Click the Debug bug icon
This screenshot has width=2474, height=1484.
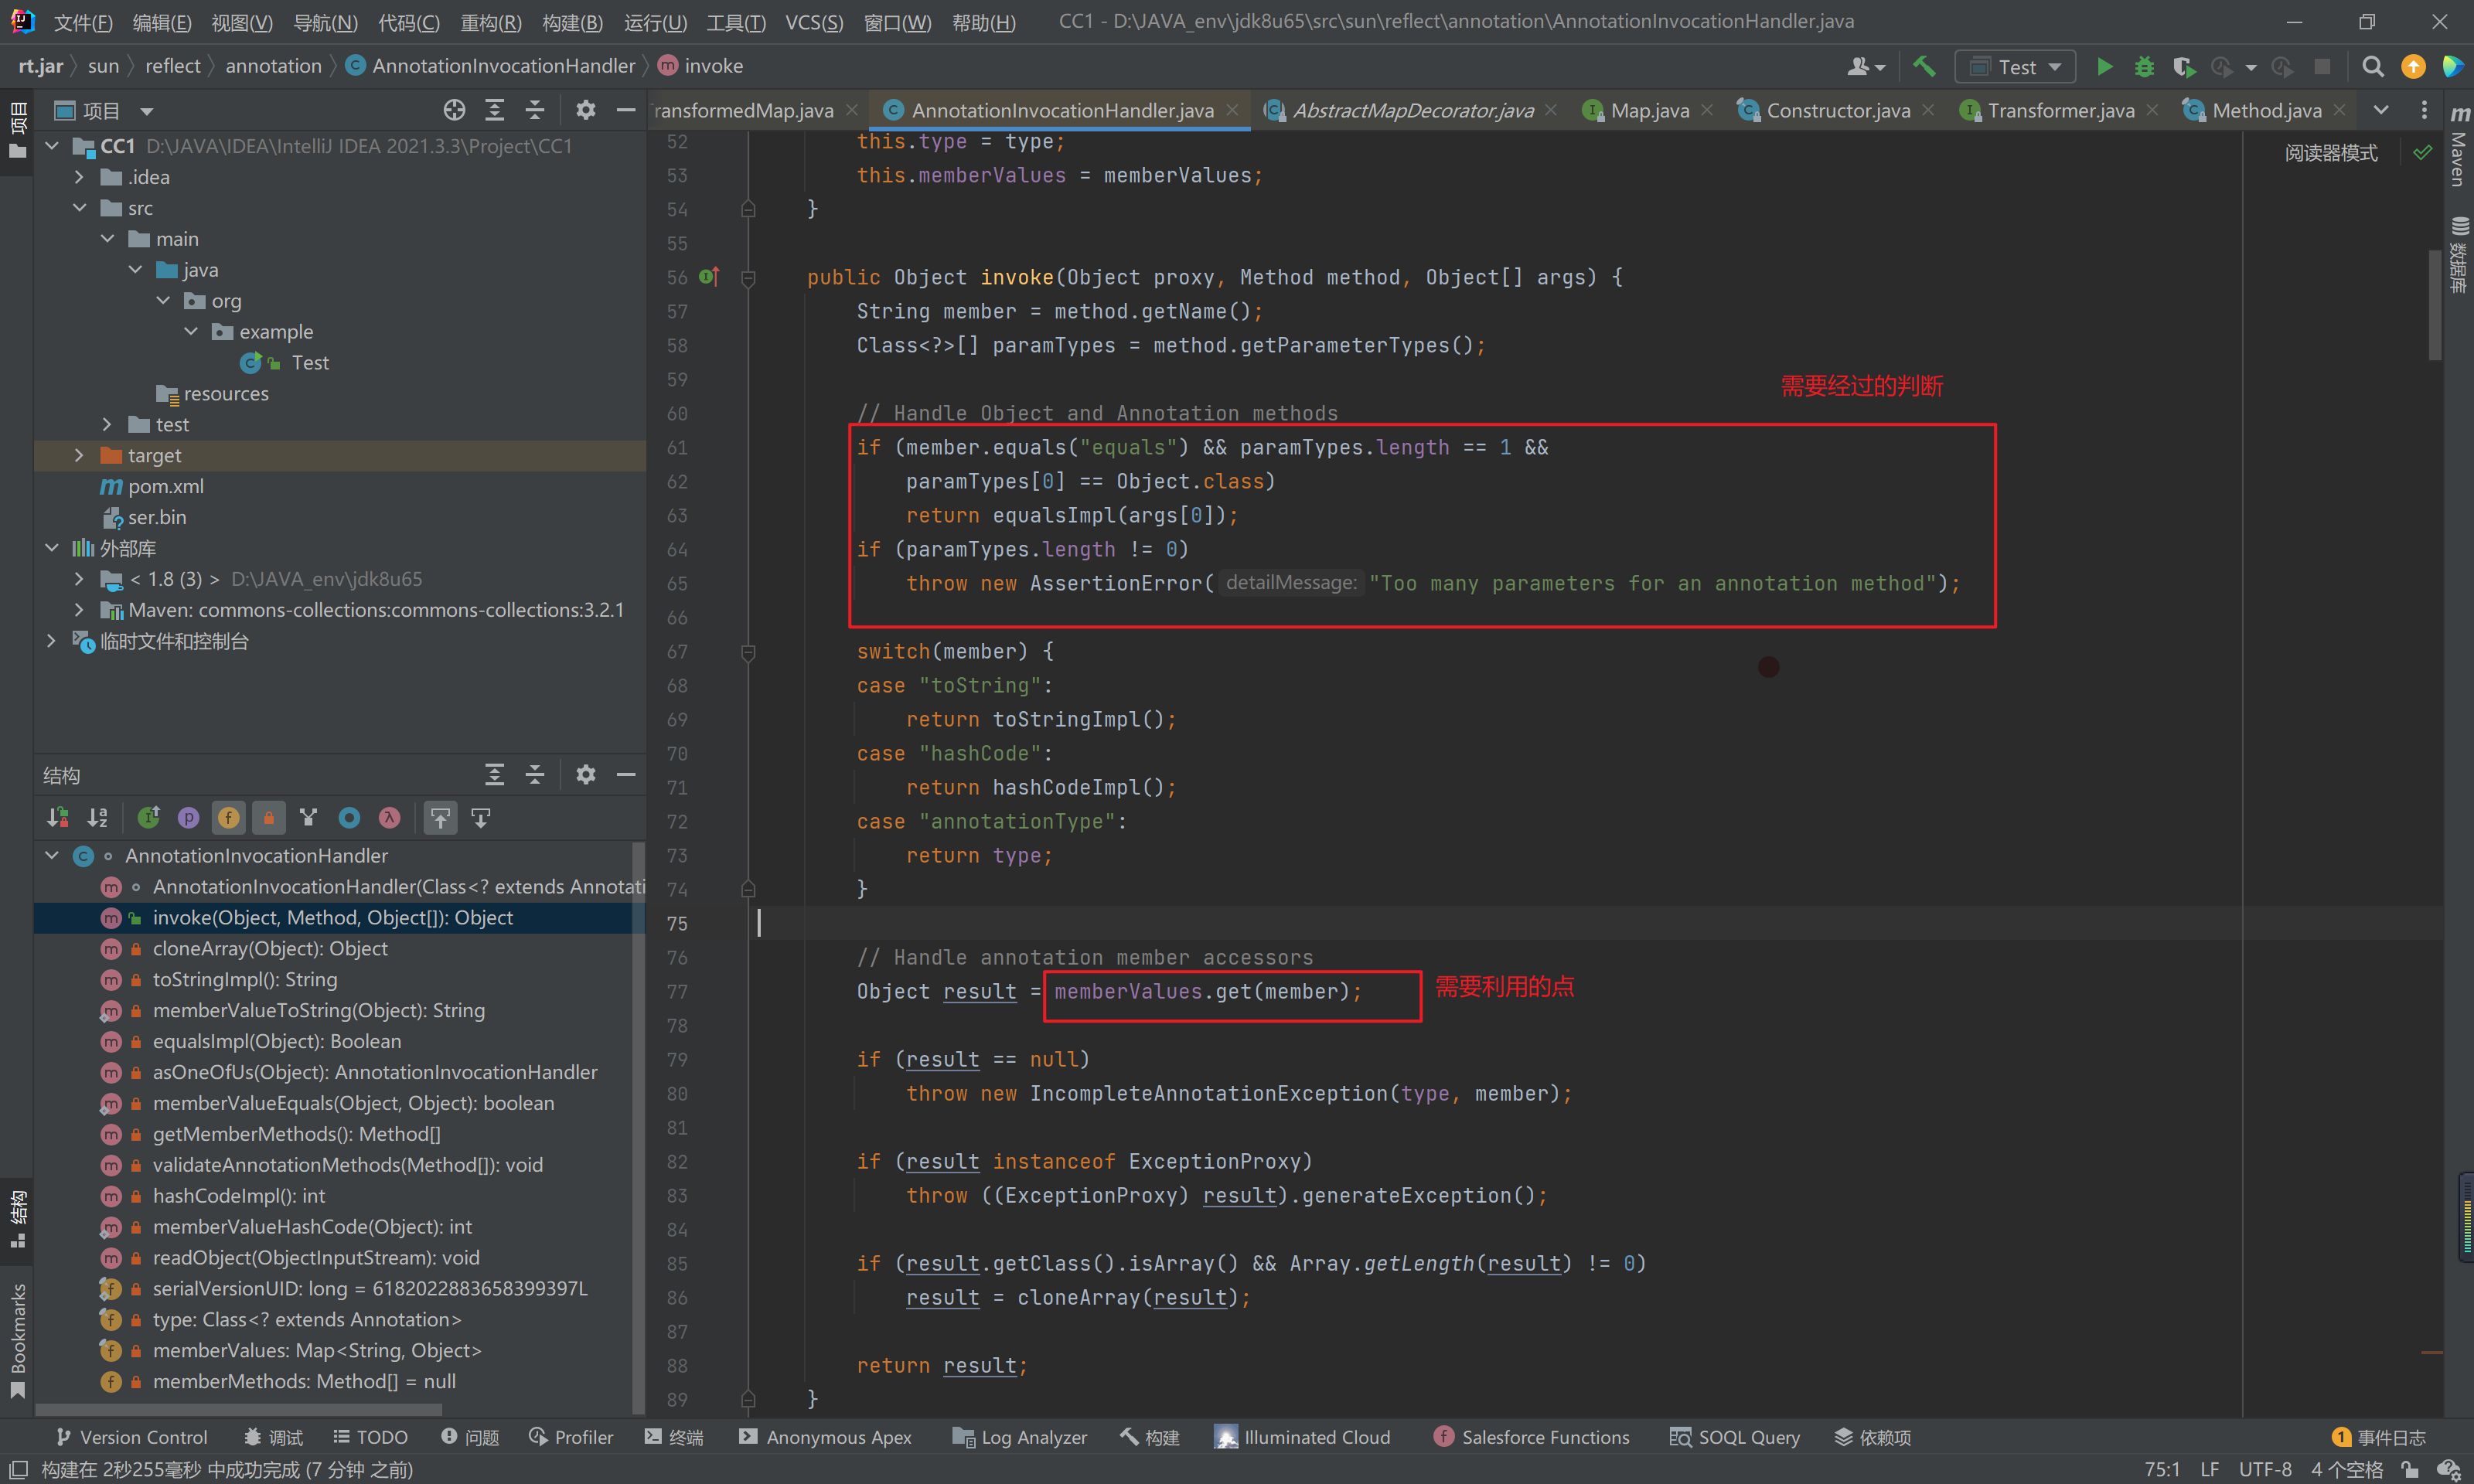[2144, 67]
